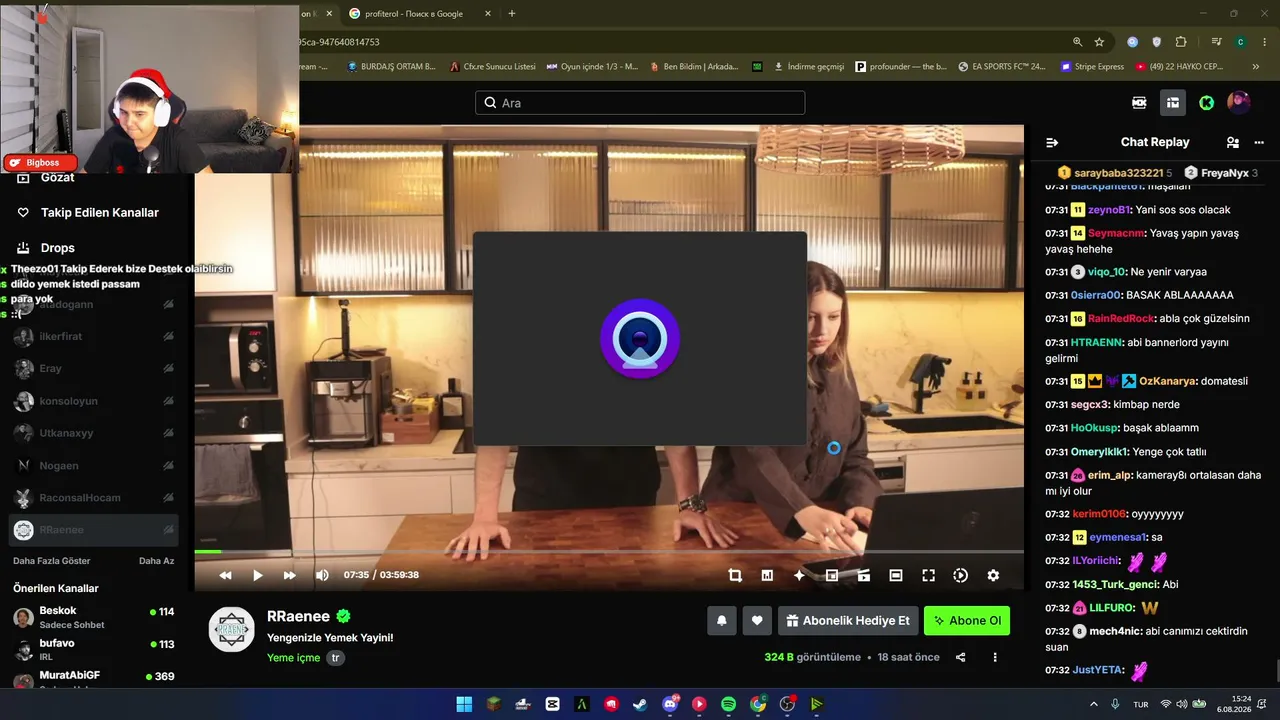Bookmark this page with the star icon
Viewport: 1280px width, 720px height.
[1100, 42]
